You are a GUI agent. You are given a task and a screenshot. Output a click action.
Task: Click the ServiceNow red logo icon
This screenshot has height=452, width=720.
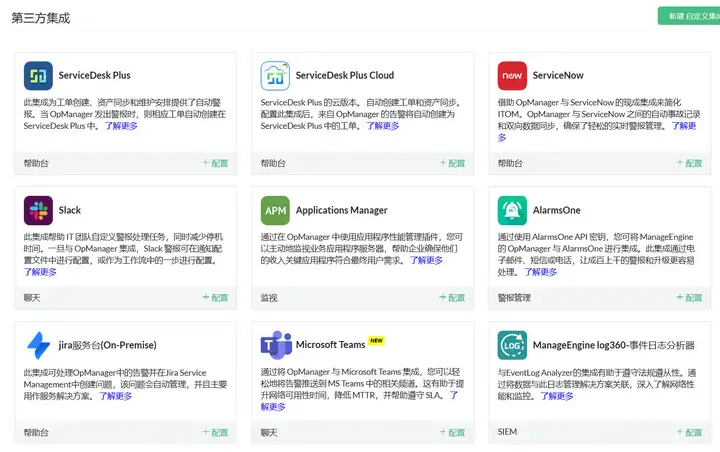[512, 76]
